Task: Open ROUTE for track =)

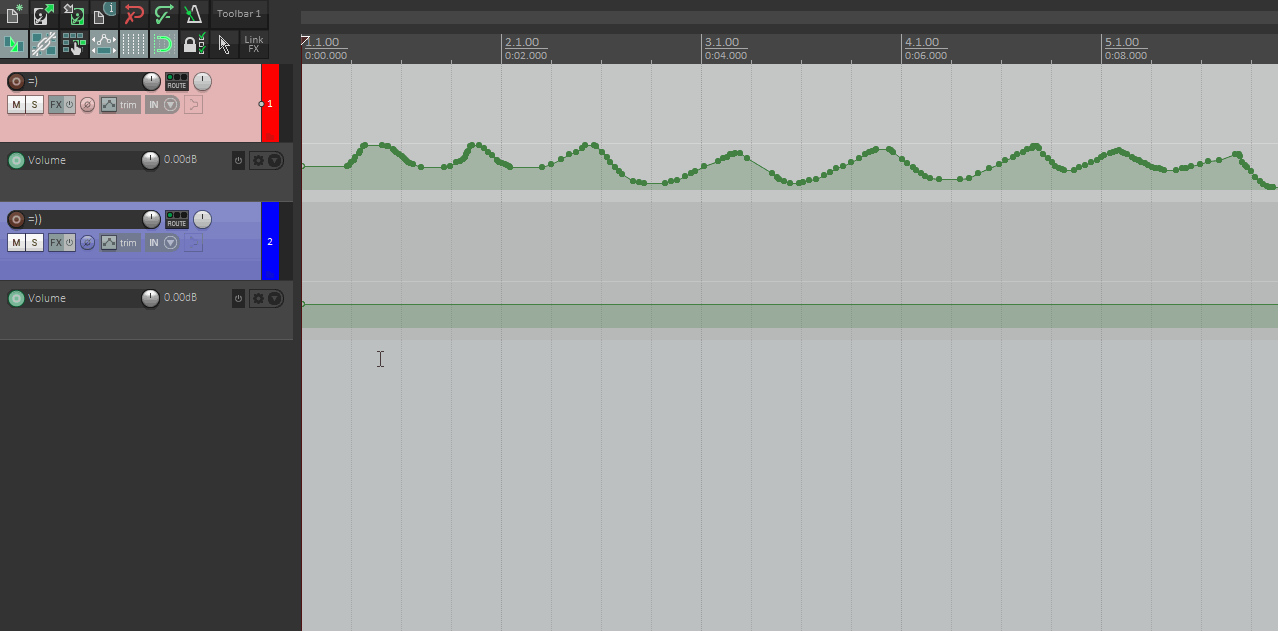Action: point(177,81)
